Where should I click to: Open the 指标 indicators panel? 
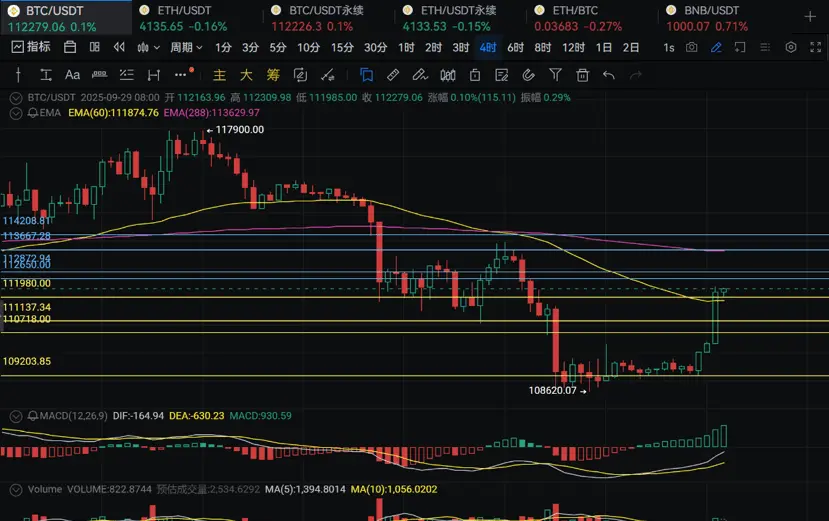click(x=31, y=47)
